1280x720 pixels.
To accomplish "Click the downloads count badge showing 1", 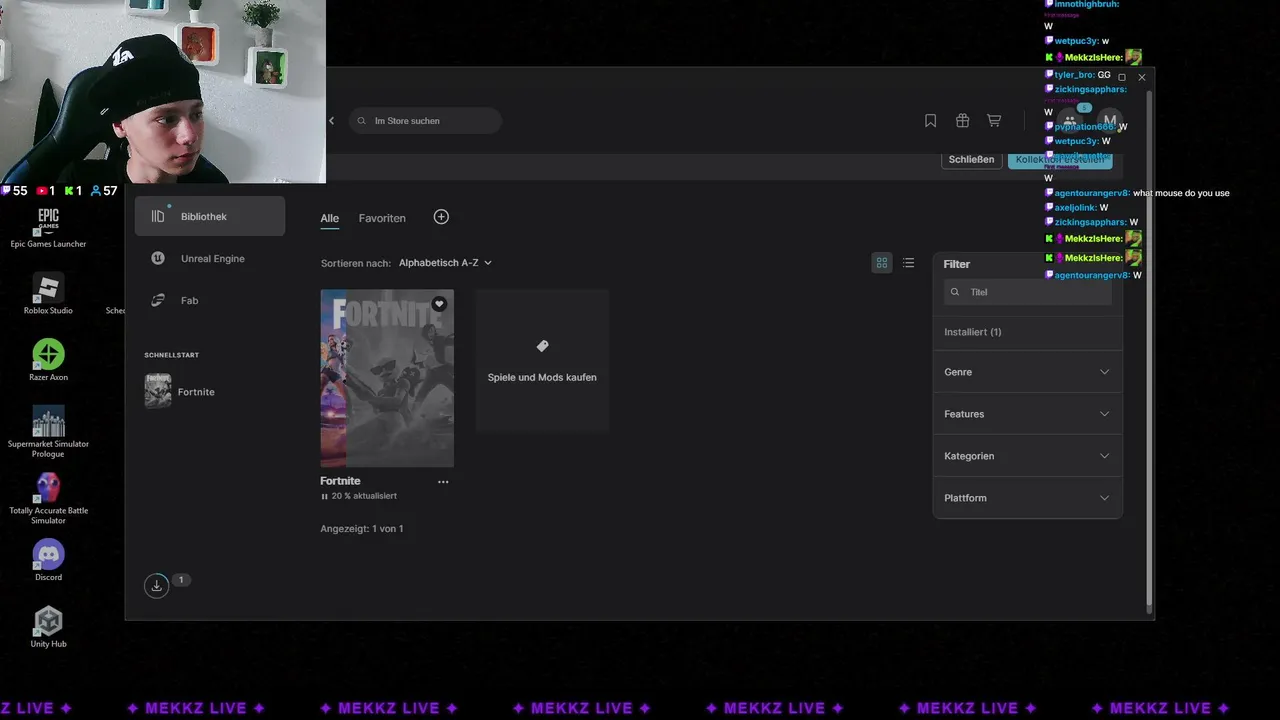I will (x=181, y=580).
